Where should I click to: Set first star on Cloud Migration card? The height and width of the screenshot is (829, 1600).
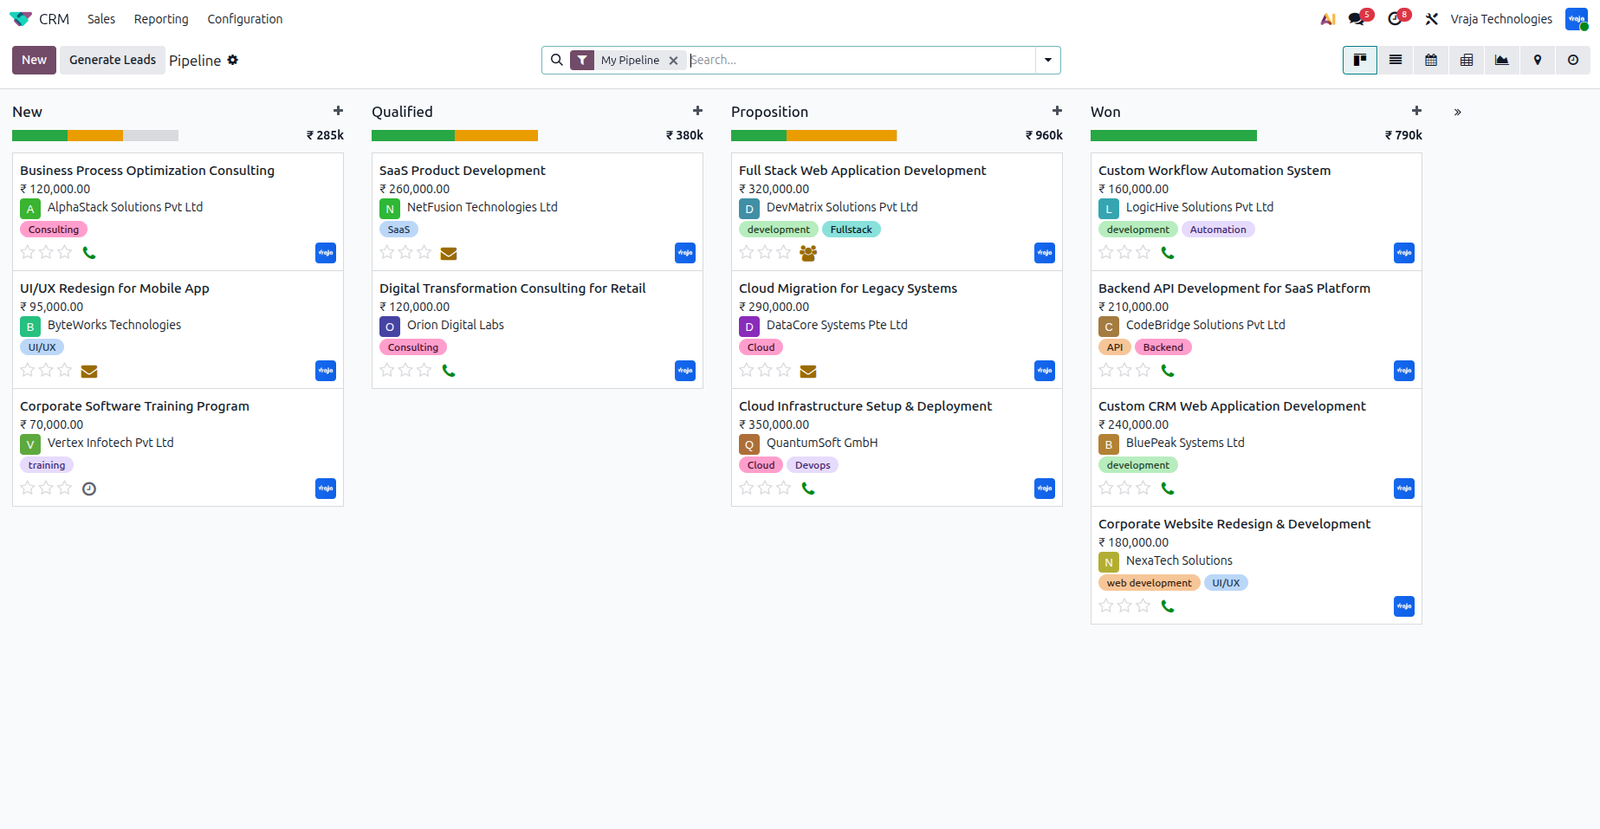click(747, 370)
